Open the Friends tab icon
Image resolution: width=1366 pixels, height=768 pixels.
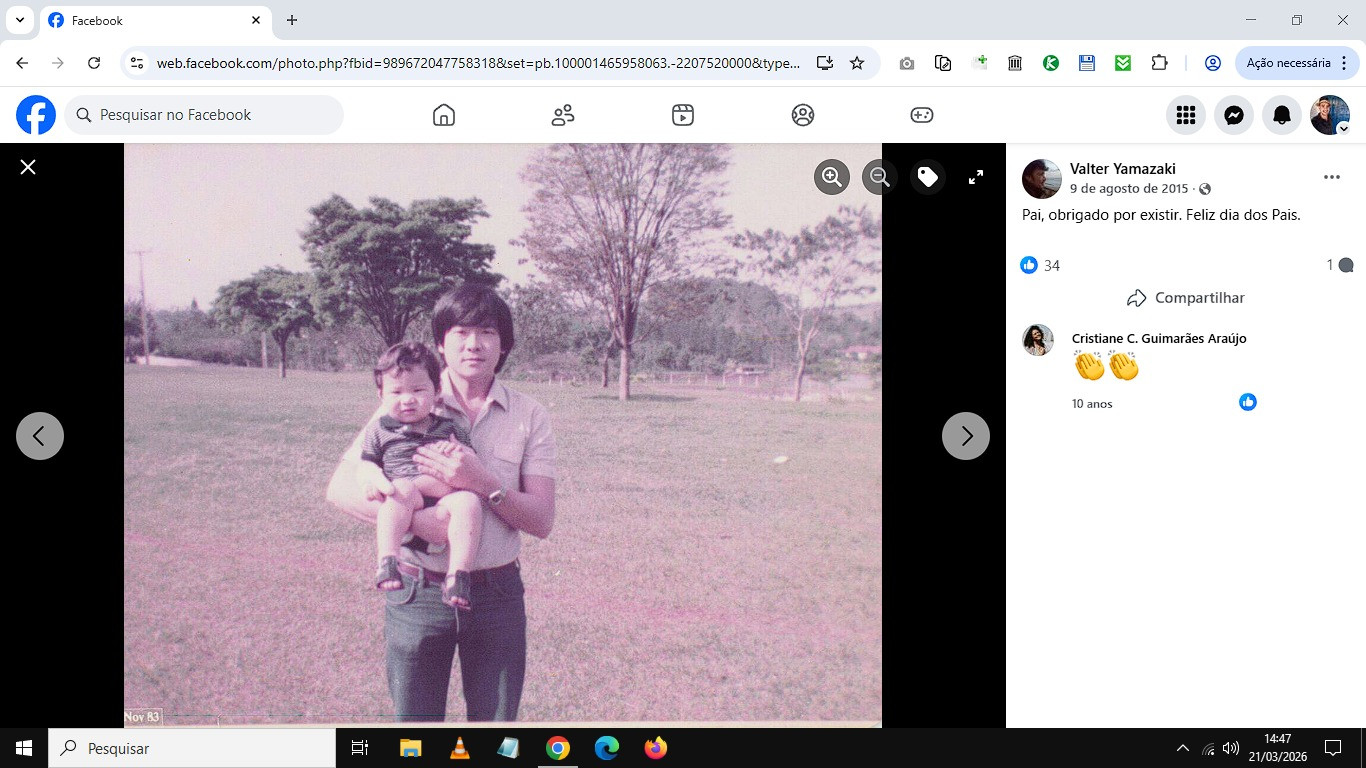[x=563, y=115]
